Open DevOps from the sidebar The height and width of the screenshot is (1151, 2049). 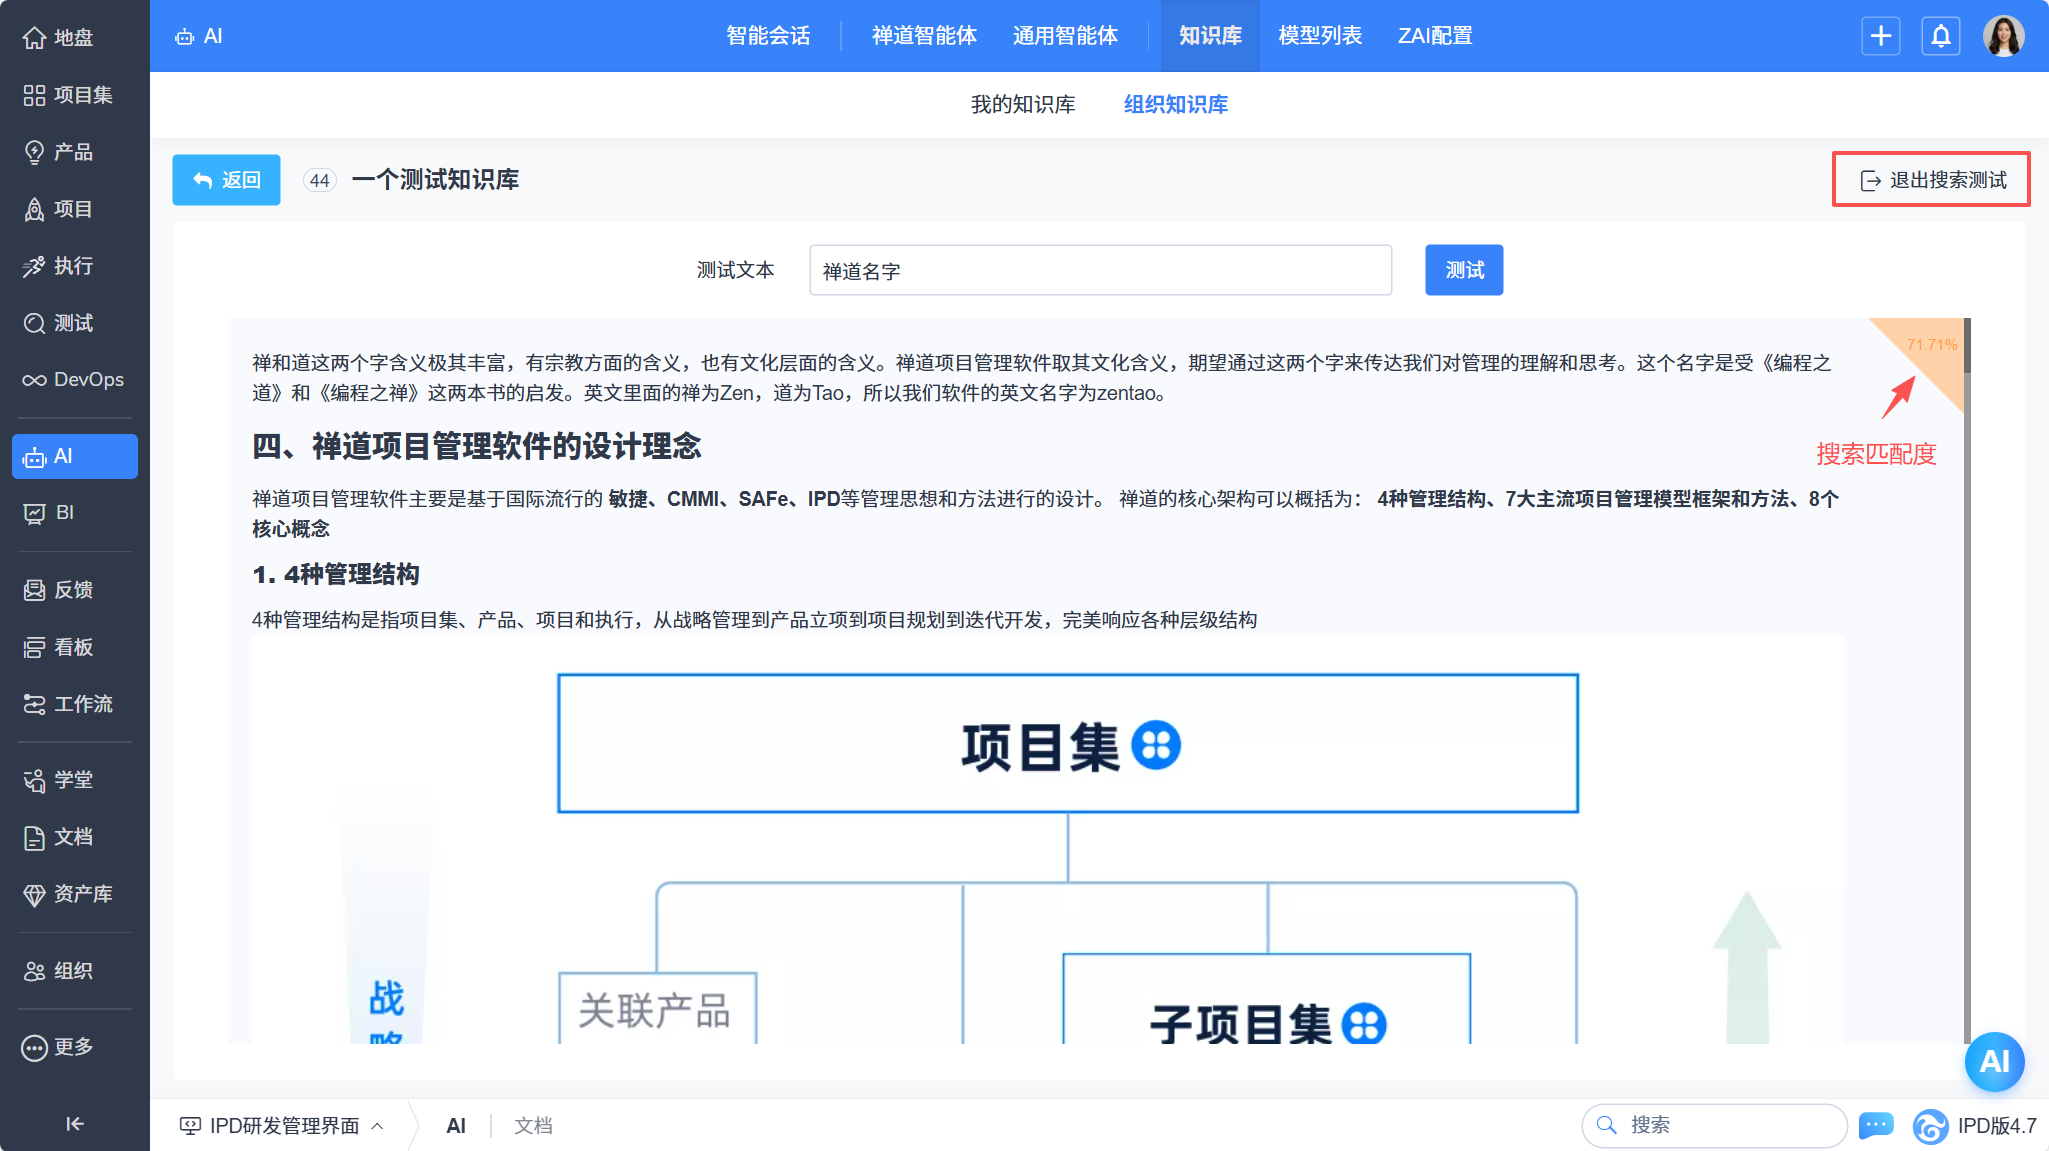[74, 380]
